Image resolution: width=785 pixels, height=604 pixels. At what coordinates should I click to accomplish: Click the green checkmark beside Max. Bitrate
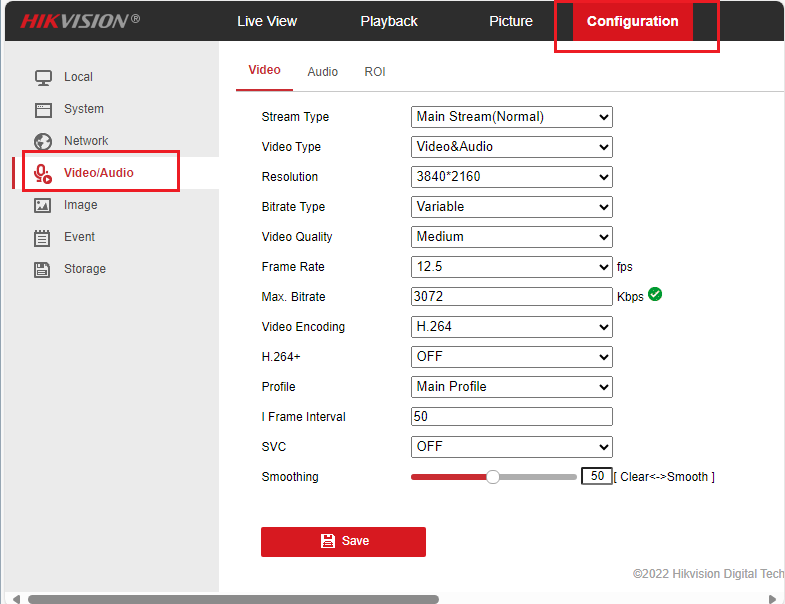pyautogui.click(x=655, y=295)
